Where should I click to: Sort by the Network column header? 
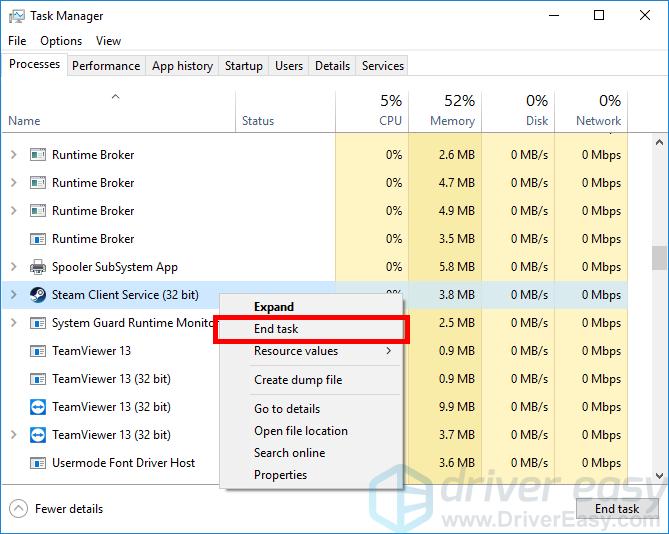(591, 111)
